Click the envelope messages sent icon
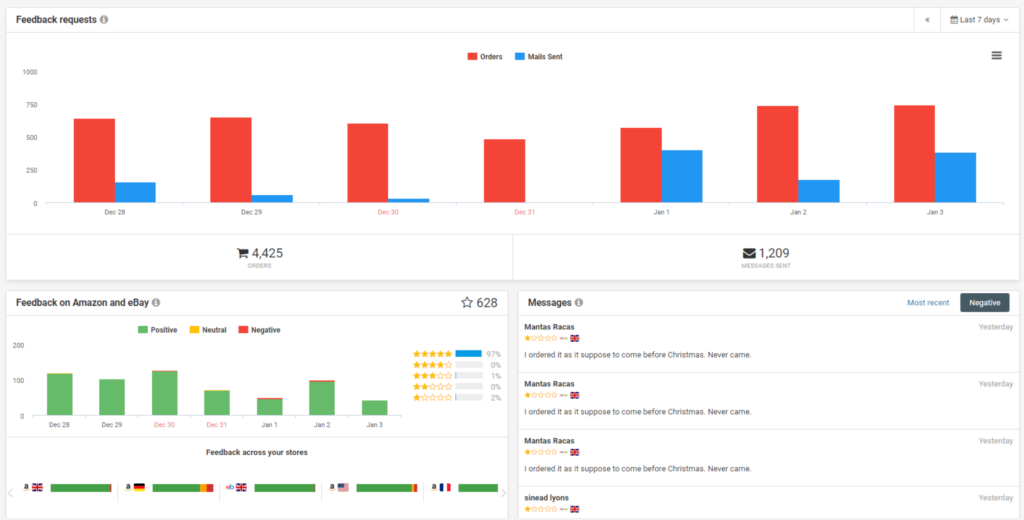 pyautogui.click(x=749, y=253)
